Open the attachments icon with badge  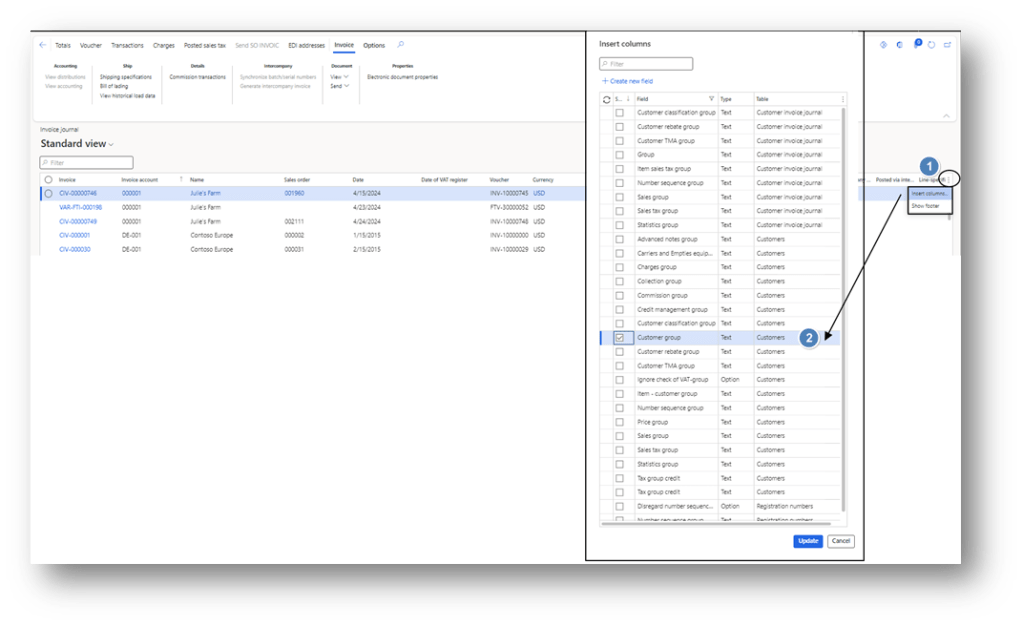[x=916, y=44]
